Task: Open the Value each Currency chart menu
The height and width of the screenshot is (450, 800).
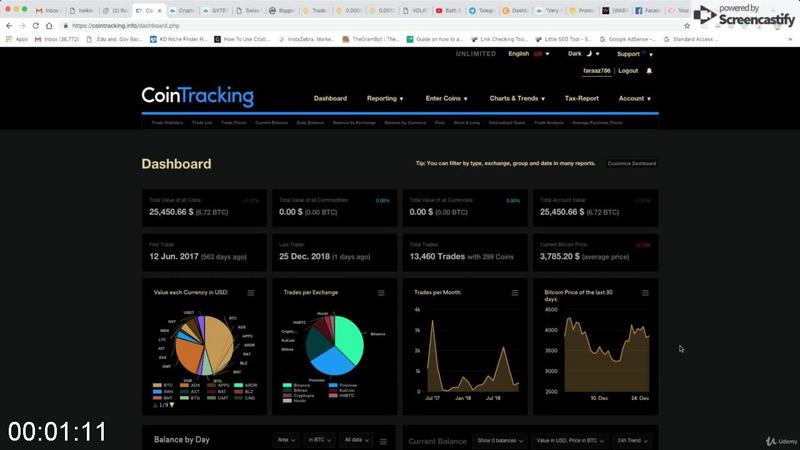Action: pos(251,293)
